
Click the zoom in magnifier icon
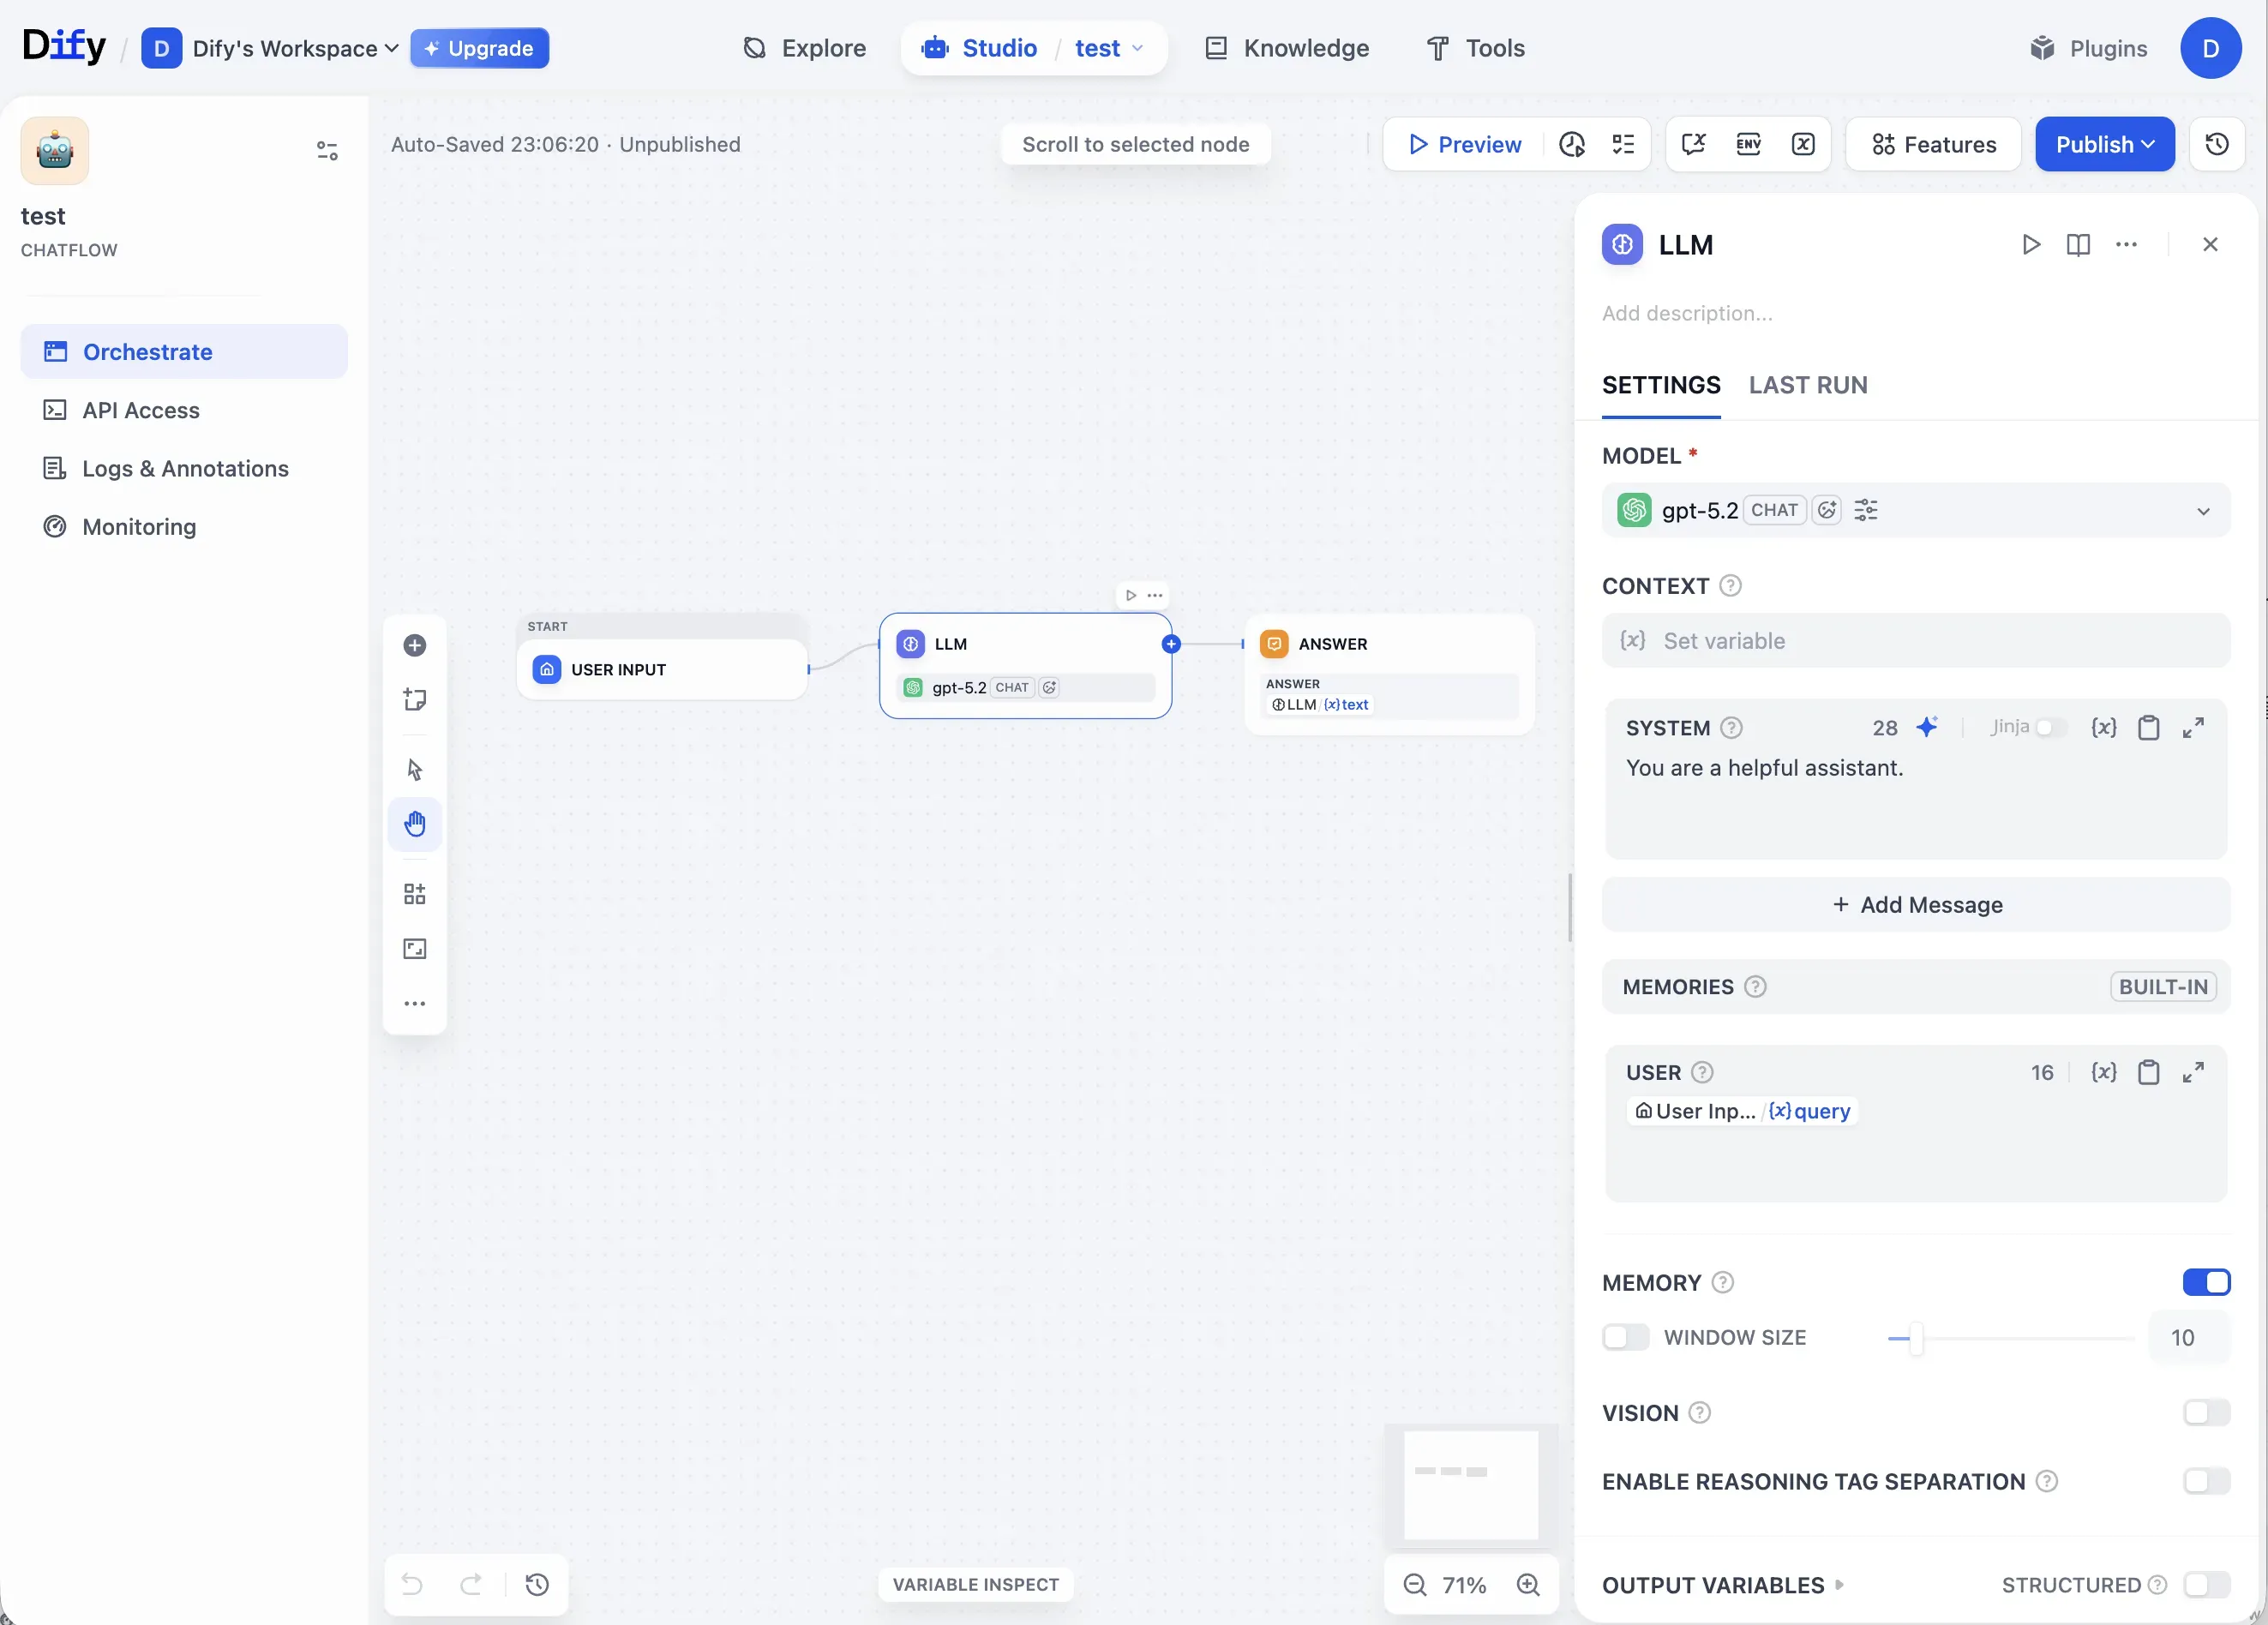tap(1528, 1584)
